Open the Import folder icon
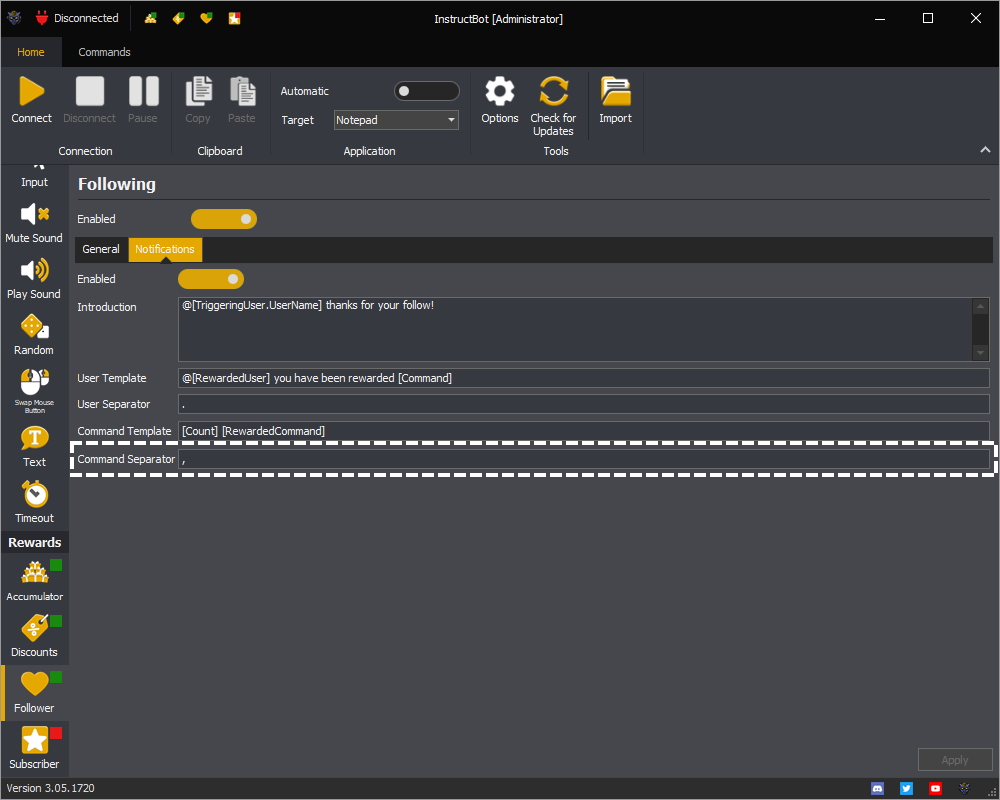The image size is (1000, 800). [x=615, y=91]
